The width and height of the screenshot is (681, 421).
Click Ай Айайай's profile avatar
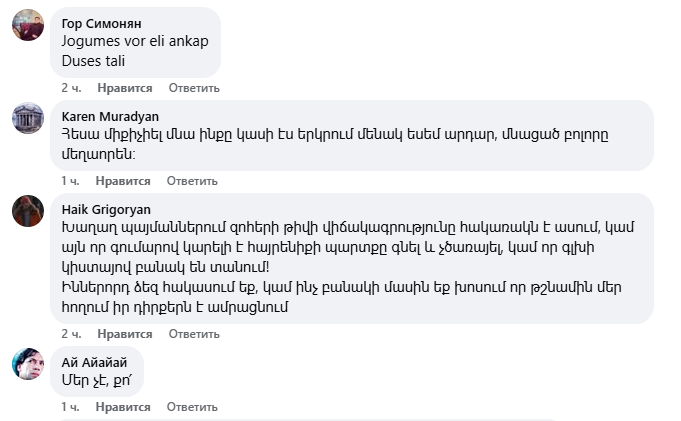coord(27,363)
